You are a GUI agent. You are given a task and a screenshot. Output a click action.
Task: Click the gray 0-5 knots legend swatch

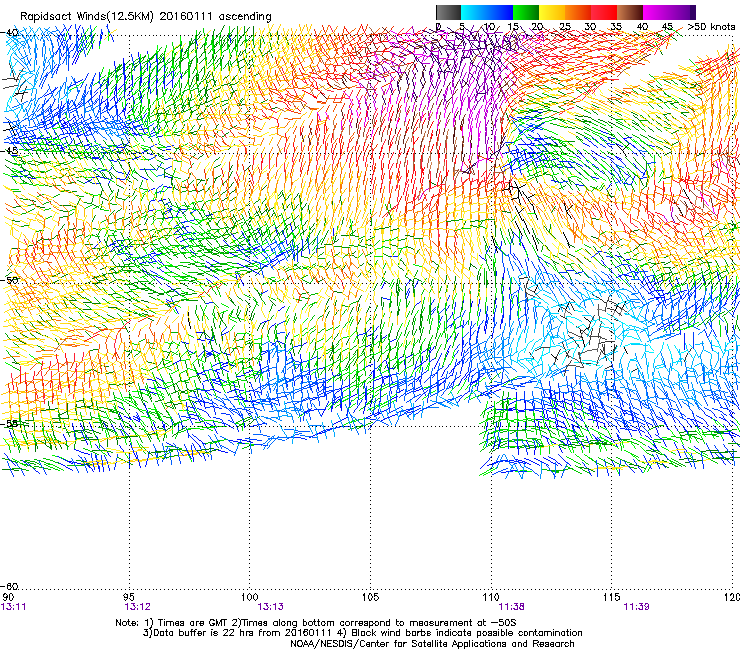tap(448, 12)
